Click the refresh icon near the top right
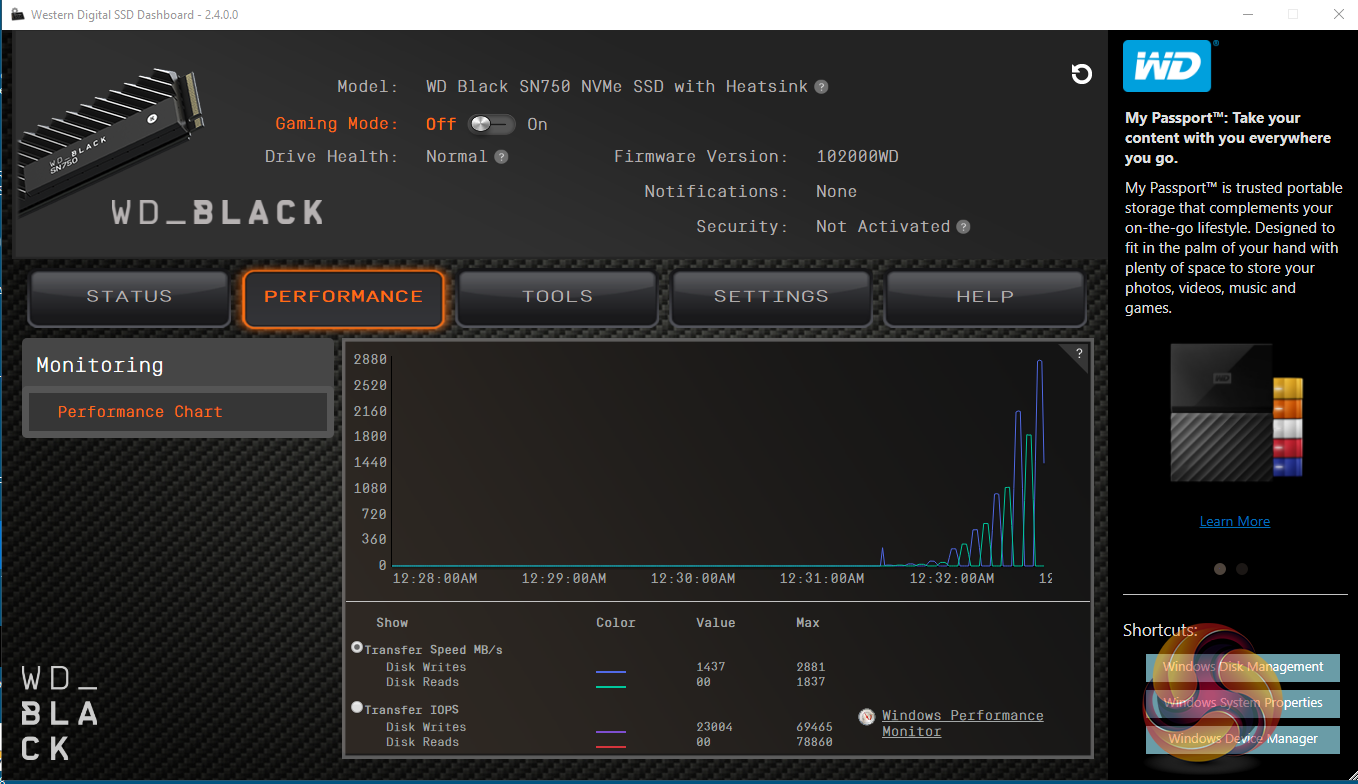 point(1081,74)
